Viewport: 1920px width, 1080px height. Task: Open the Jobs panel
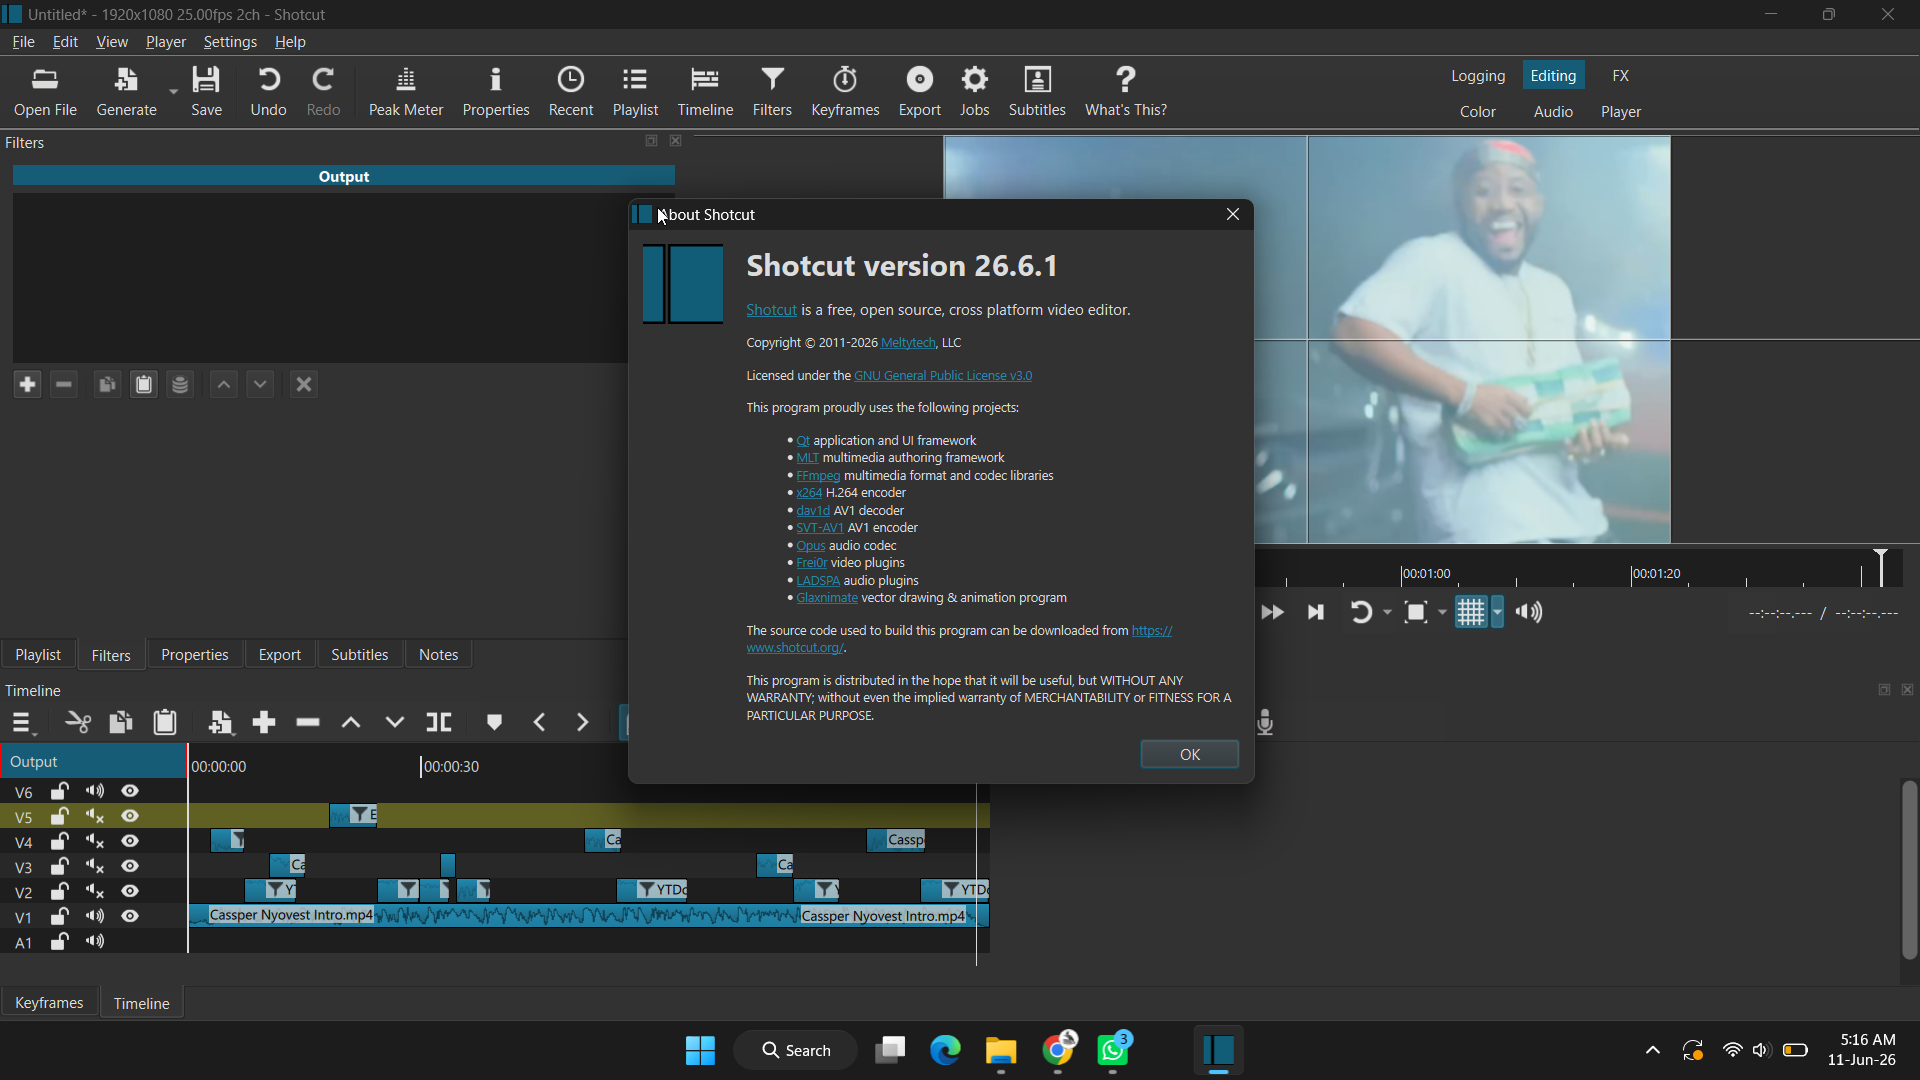[975, 92]
